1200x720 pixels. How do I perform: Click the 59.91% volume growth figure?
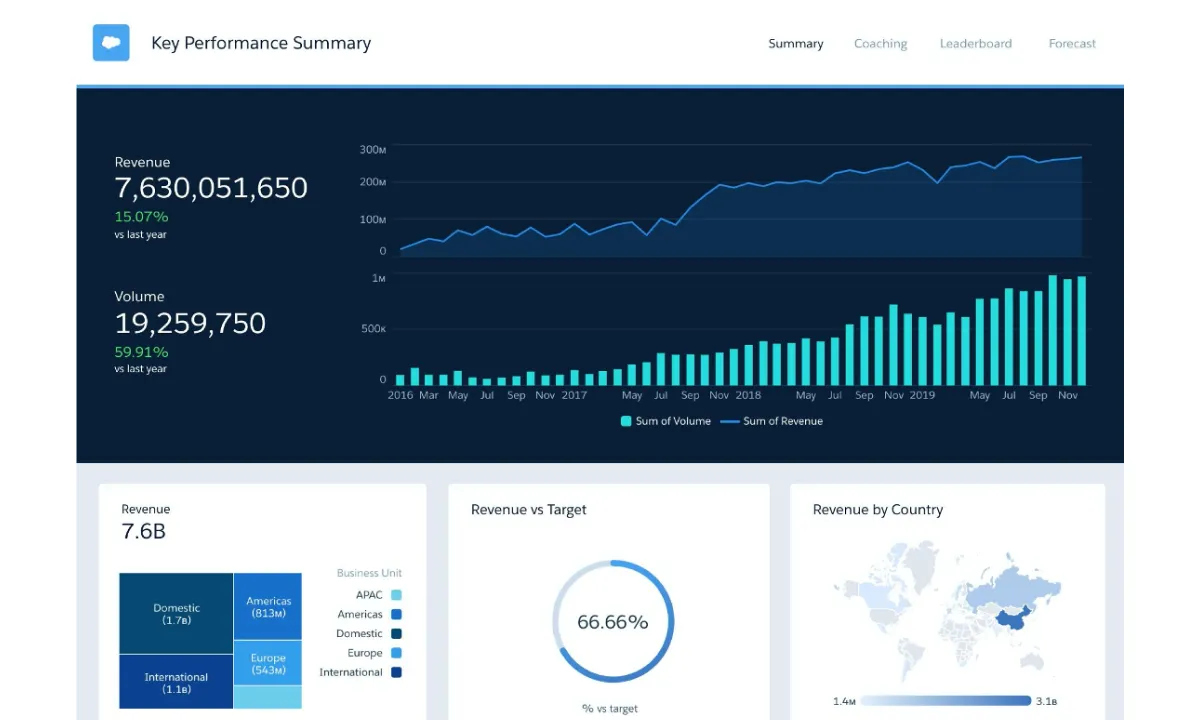141,352
